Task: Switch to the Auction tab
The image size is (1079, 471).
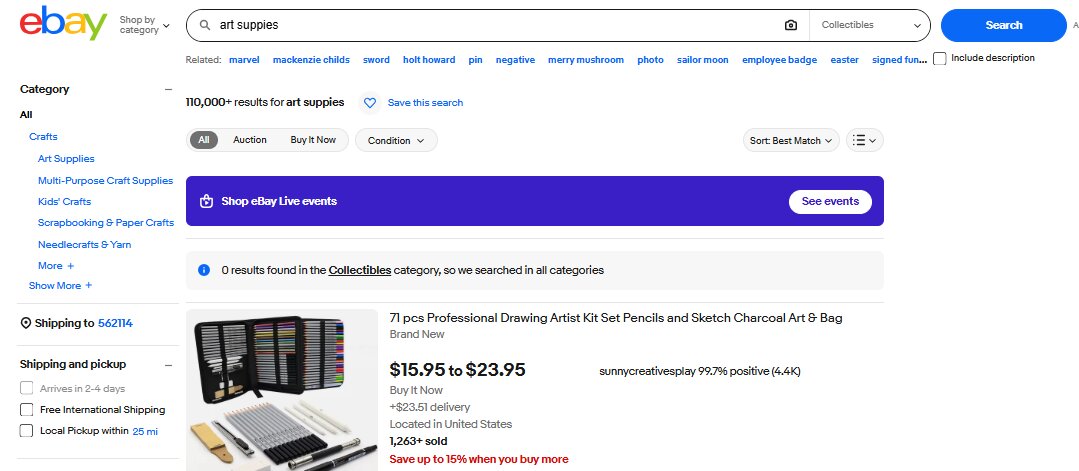Action: [x=250, y=140]
